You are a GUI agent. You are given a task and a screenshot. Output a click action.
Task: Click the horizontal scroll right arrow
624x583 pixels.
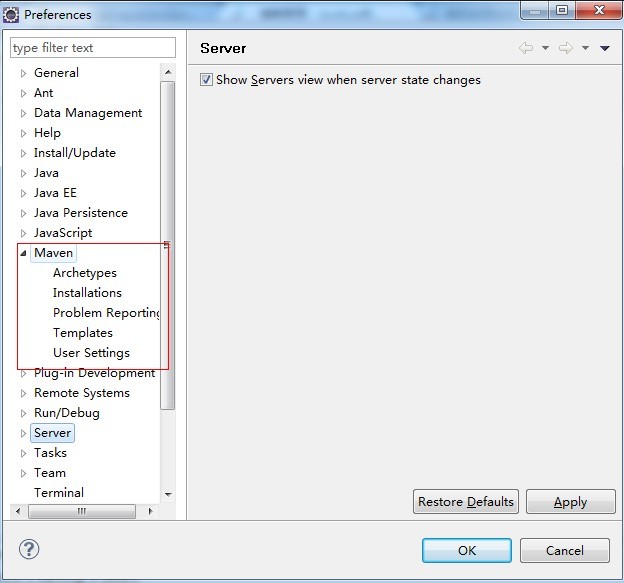click(150, 511)
